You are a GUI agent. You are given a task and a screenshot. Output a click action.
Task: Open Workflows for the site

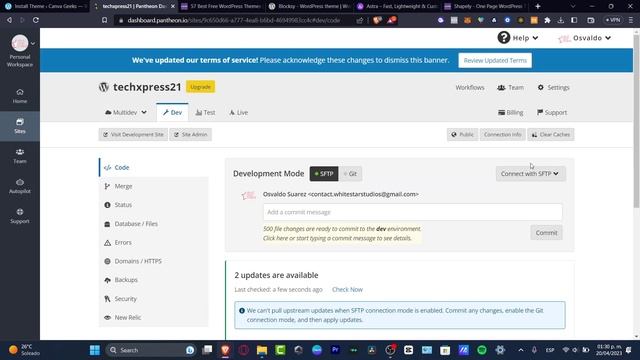click(470, 87)
